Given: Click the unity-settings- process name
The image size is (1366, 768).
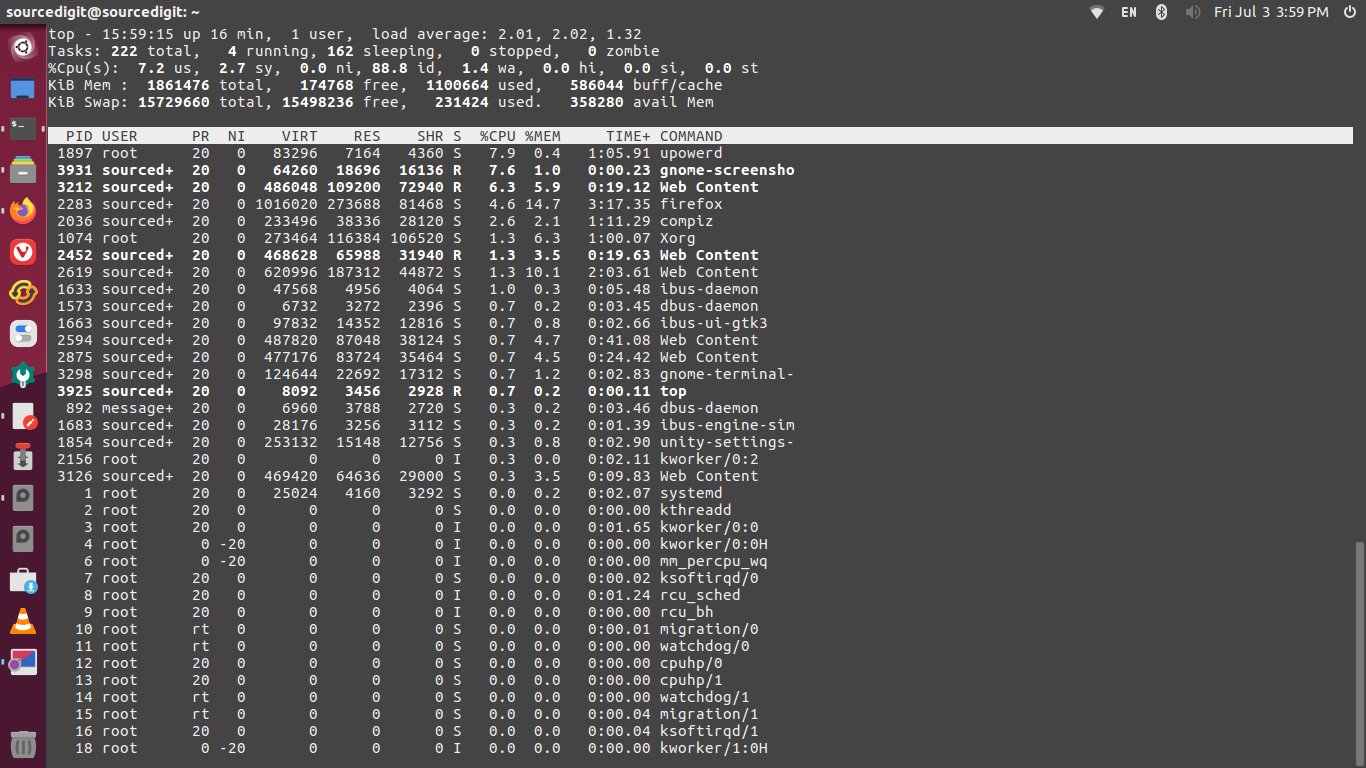Looking at the screenshot, I should pyautogui.click(x=727, y=442).
